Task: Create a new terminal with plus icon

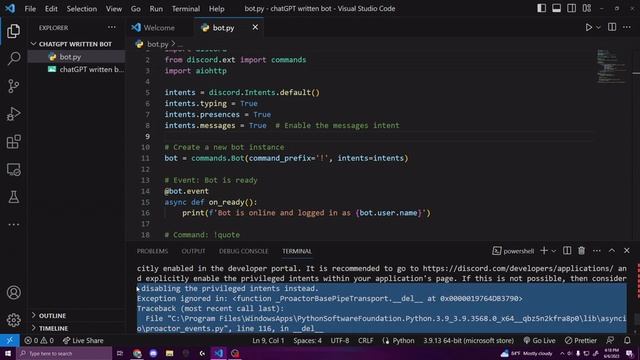Action: [x=544, y=251]
